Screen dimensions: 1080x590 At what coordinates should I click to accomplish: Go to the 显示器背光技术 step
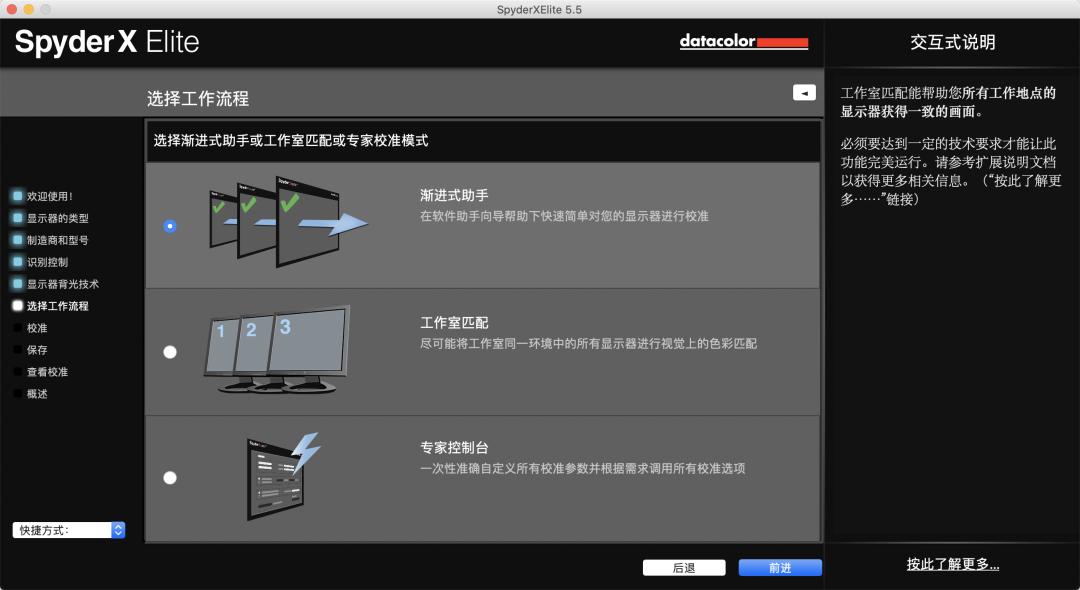(x=63, y=284)
